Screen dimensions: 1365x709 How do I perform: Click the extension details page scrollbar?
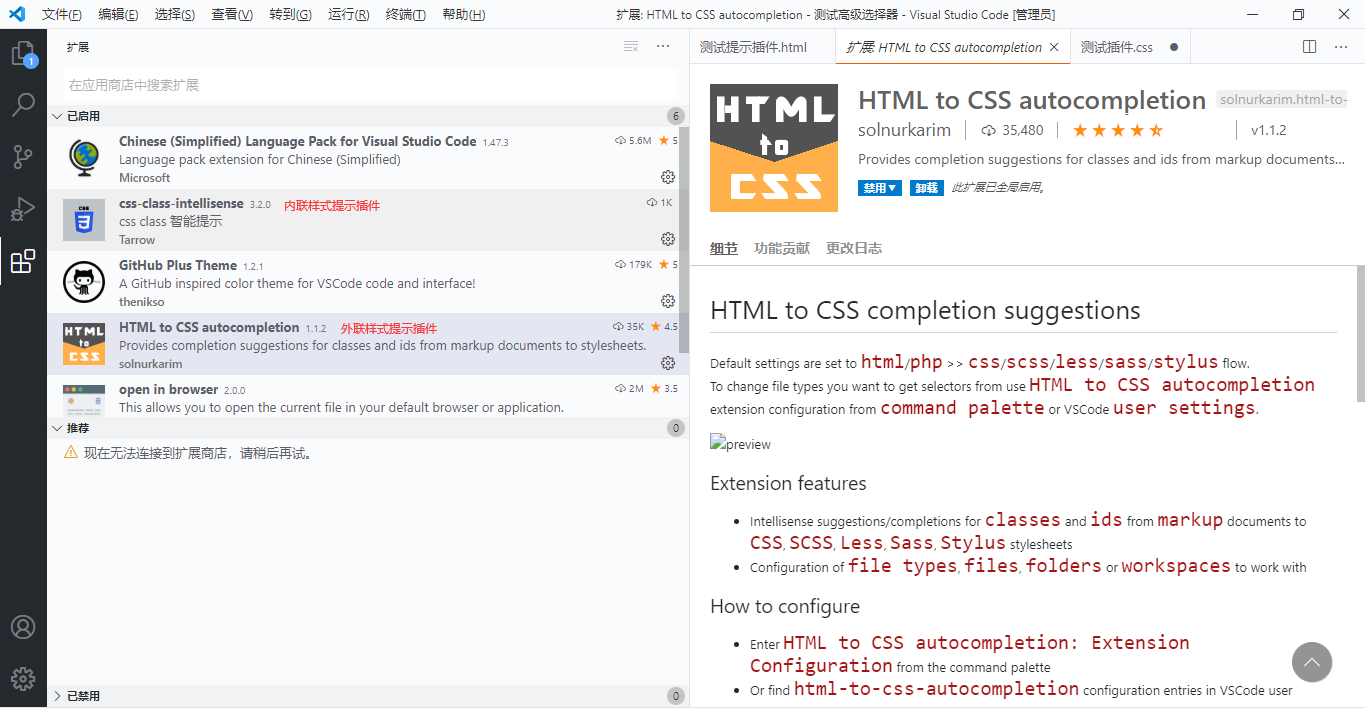pyautogui.click(x=1360, y=333)
